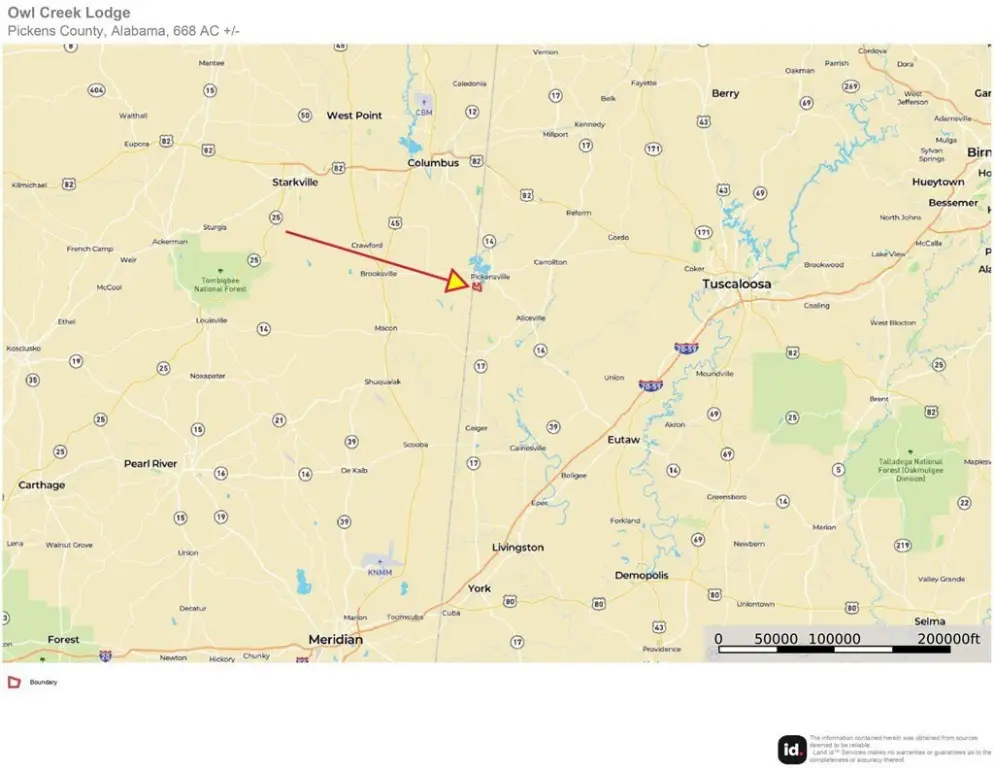Click the Owl Creek Lodge title

(x=69, y=13)
